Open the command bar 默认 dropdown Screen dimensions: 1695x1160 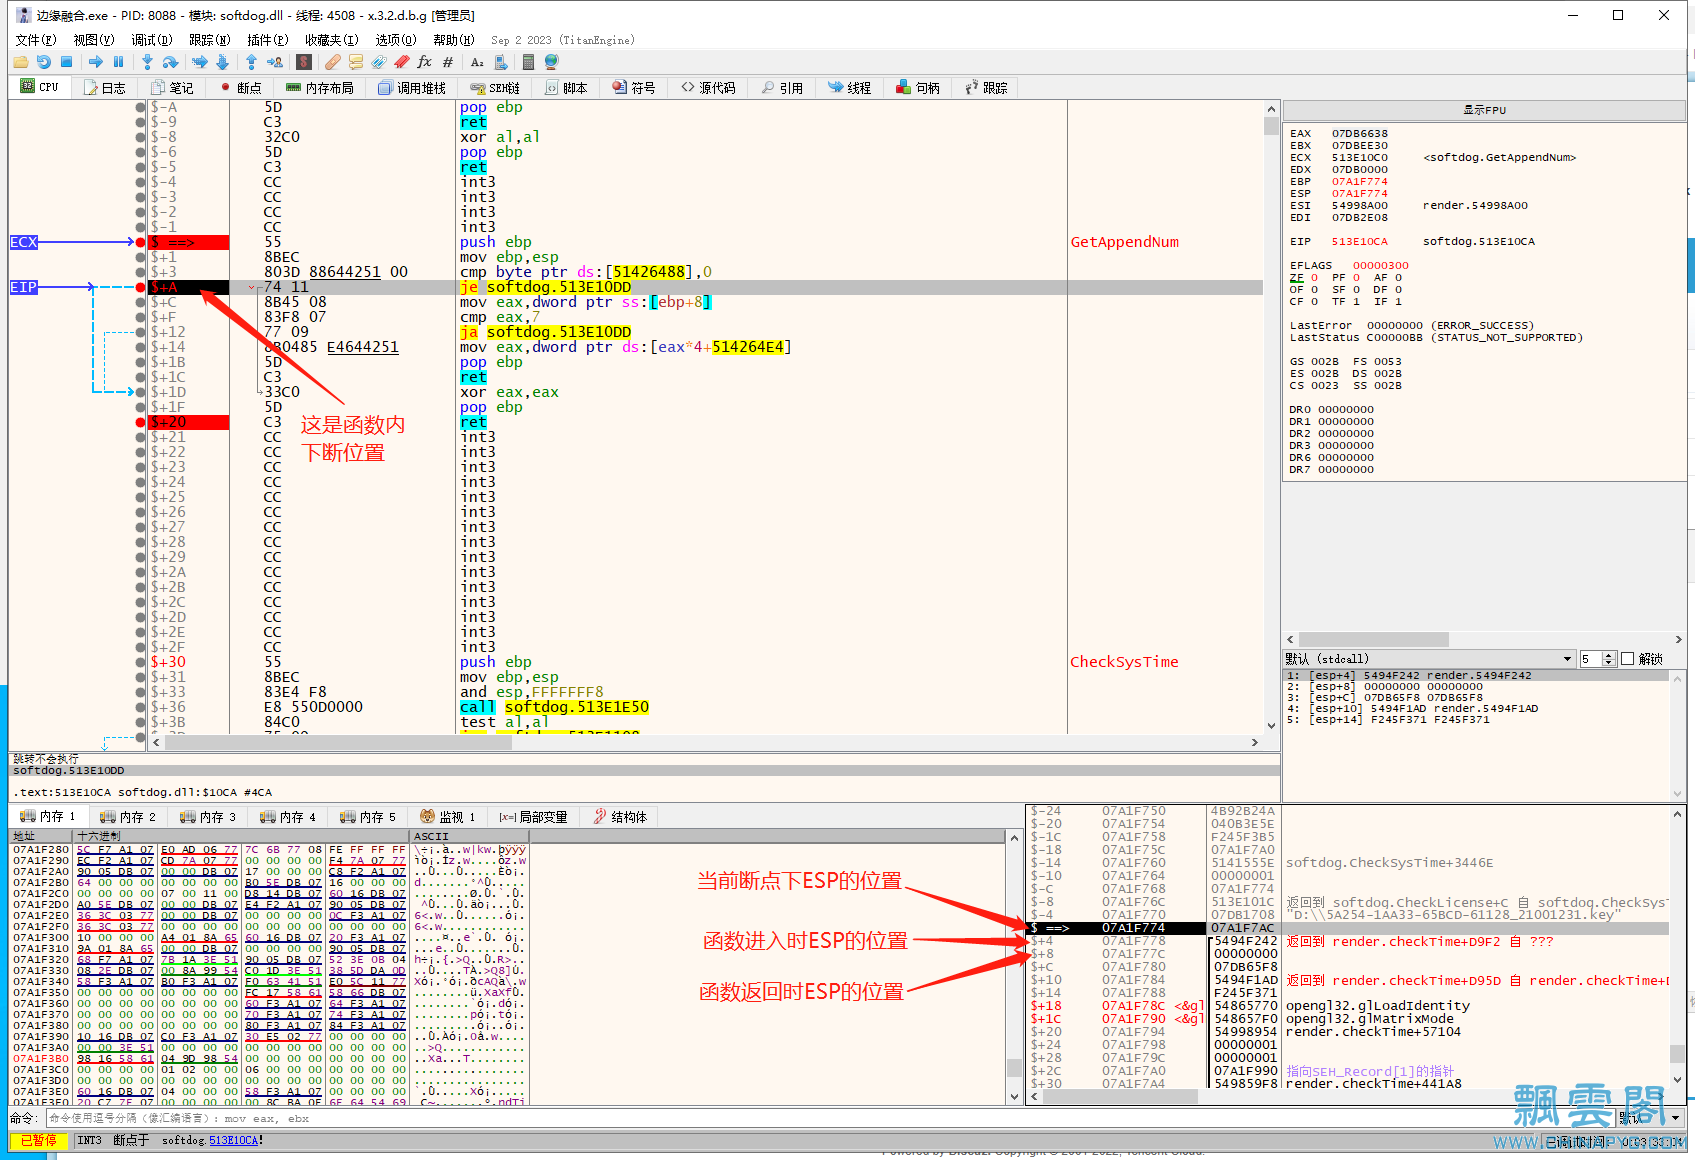(1650, 1118)
